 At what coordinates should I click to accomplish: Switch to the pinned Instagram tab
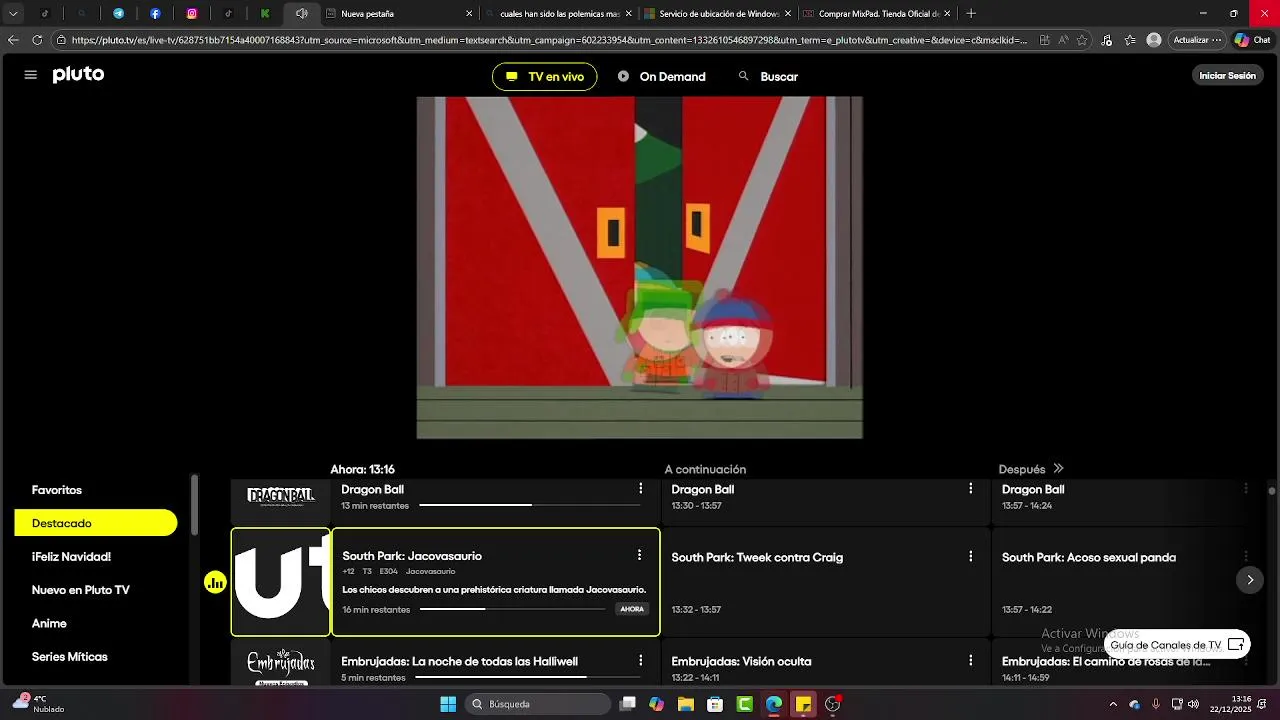point(192,14)
